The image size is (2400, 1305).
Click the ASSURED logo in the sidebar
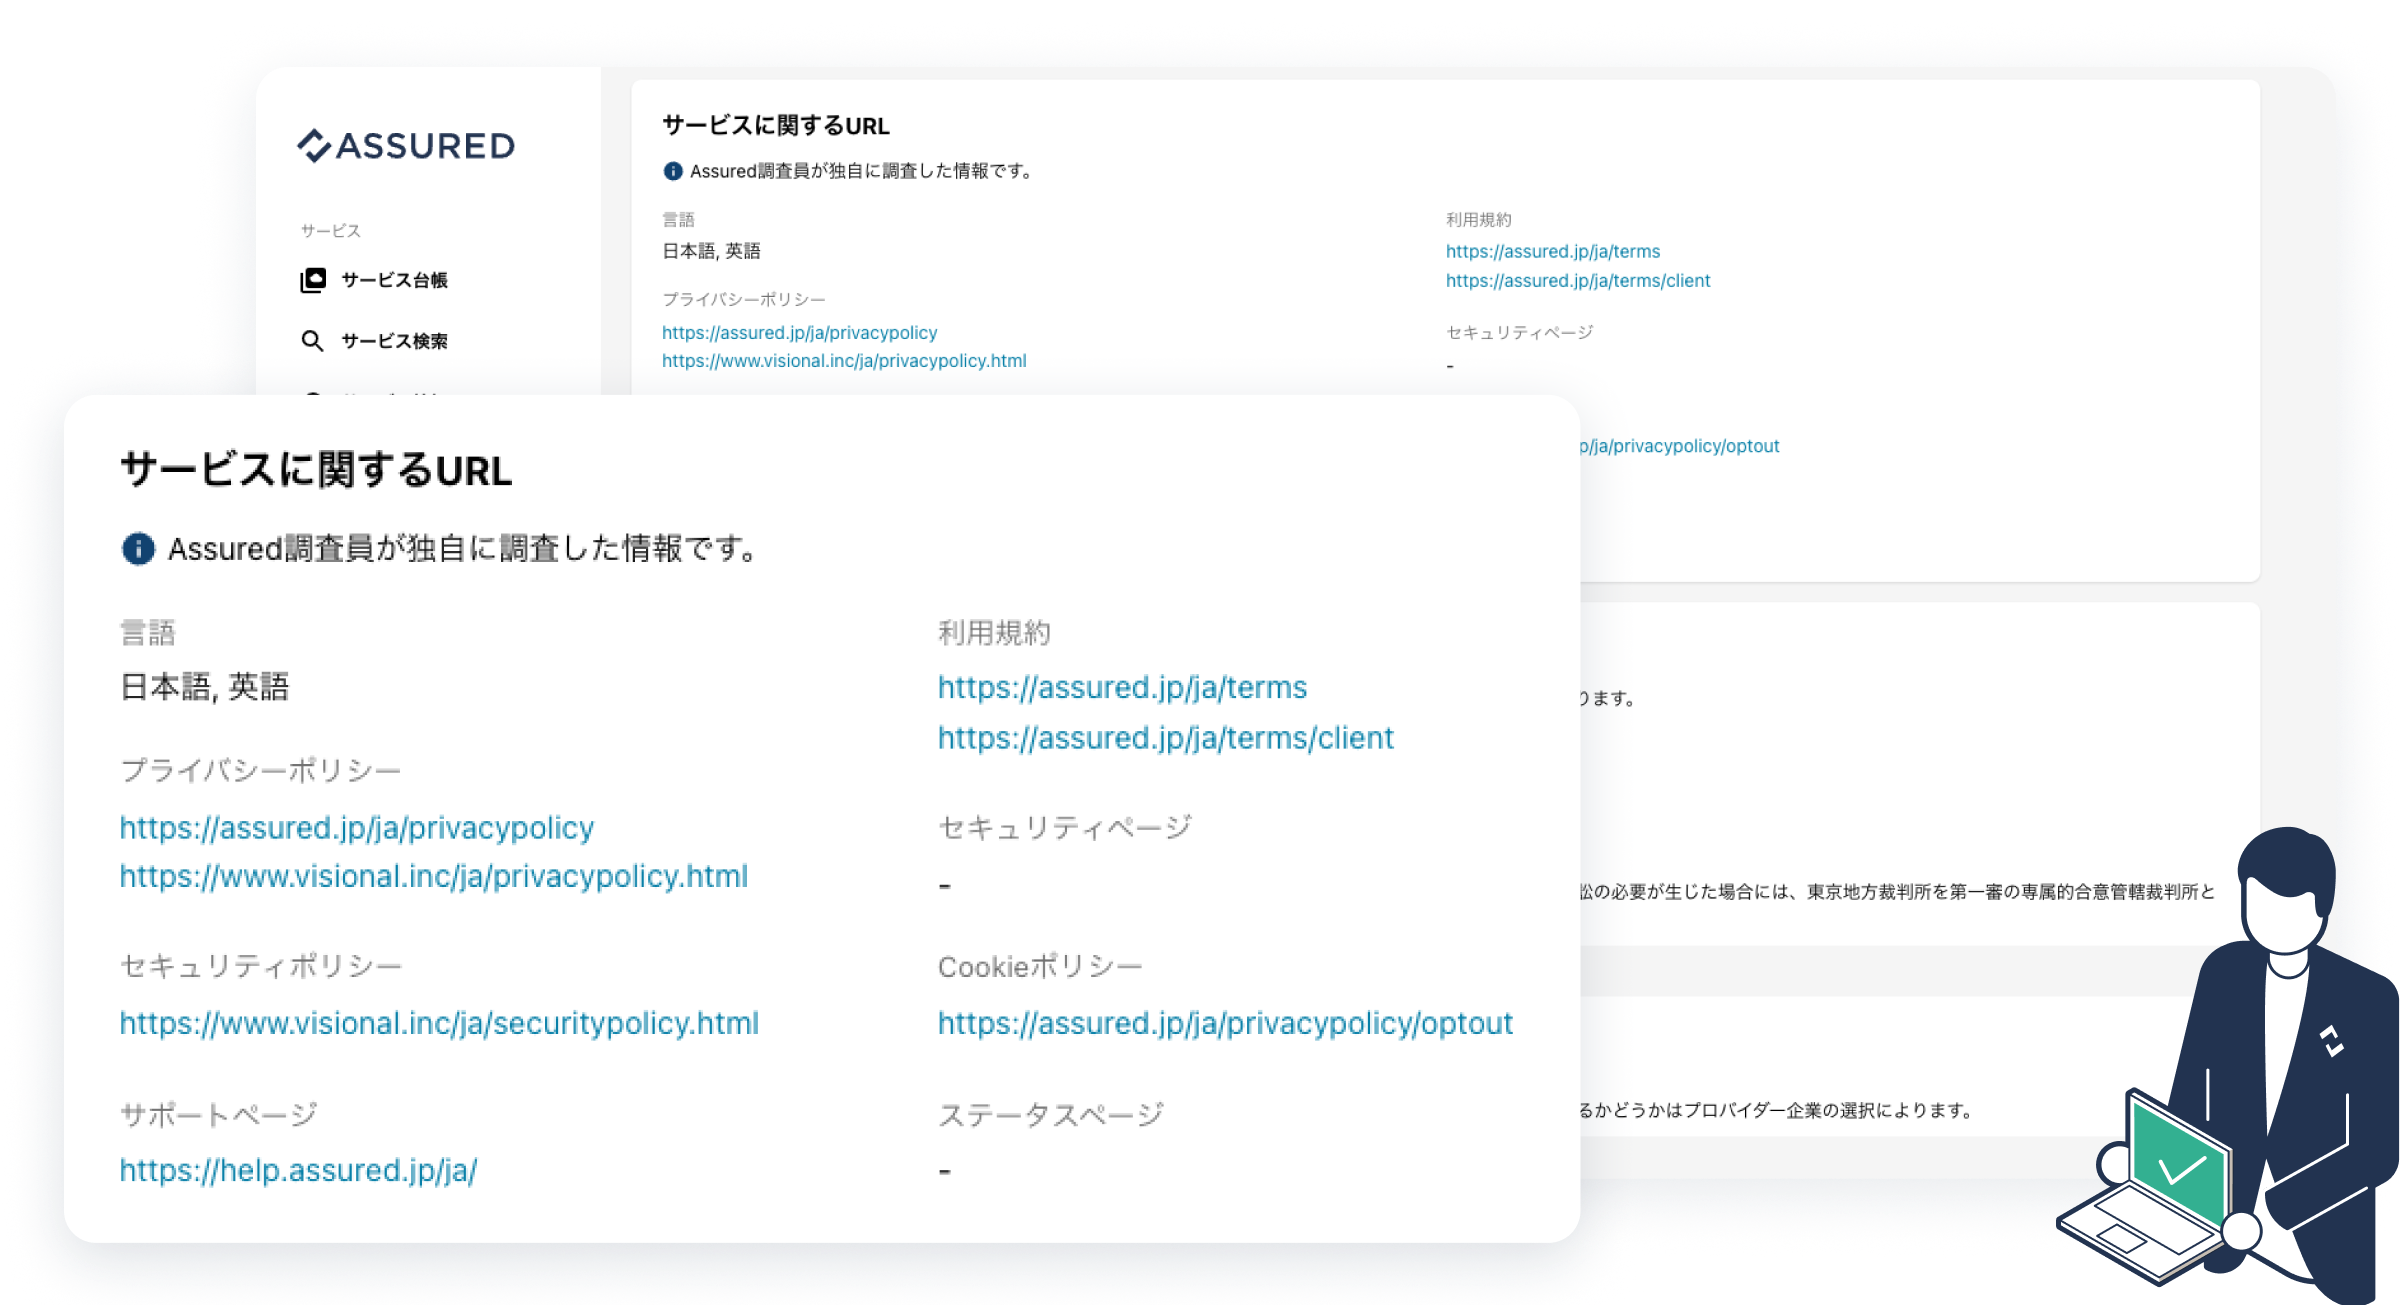[406, 146]
